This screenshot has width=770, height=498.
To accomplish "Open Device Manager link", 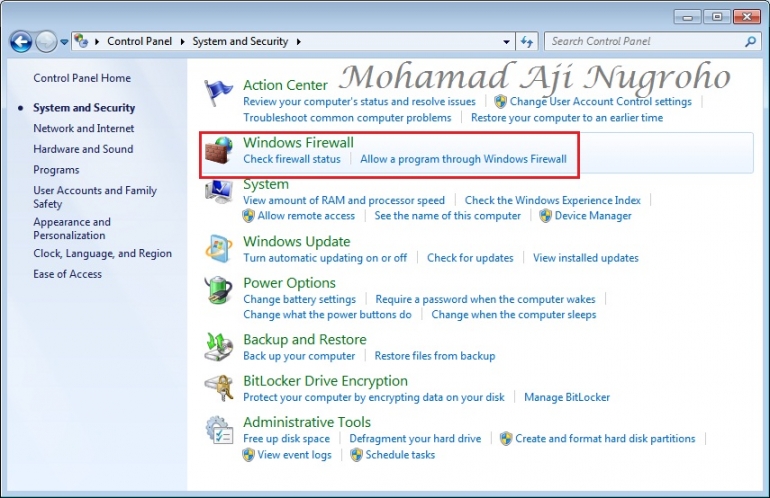I will 593,216.
